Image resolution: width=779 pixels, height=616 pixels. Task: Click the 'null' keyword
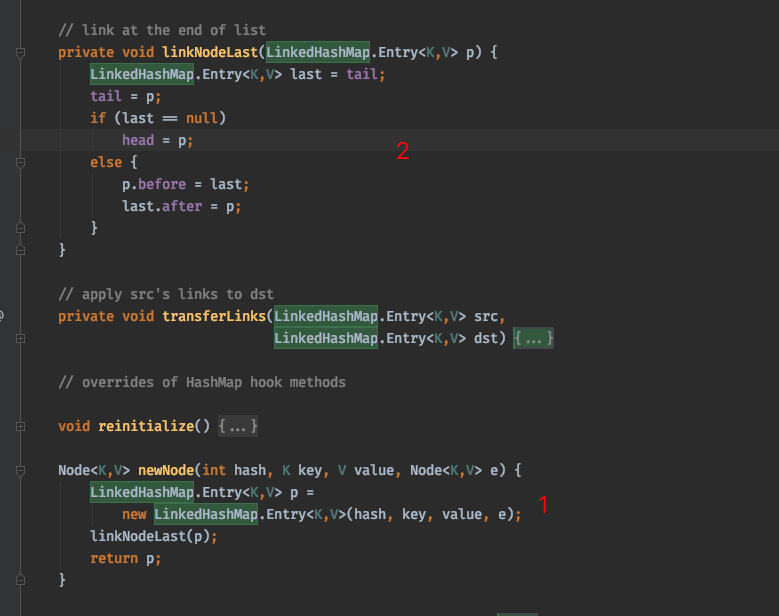coord(202,118)
